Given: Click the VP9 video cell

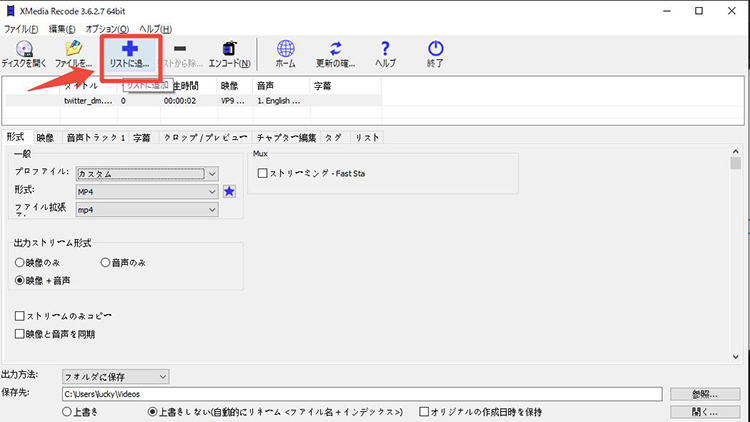Looking at the screenshot, I should click(x=233, y=101).
